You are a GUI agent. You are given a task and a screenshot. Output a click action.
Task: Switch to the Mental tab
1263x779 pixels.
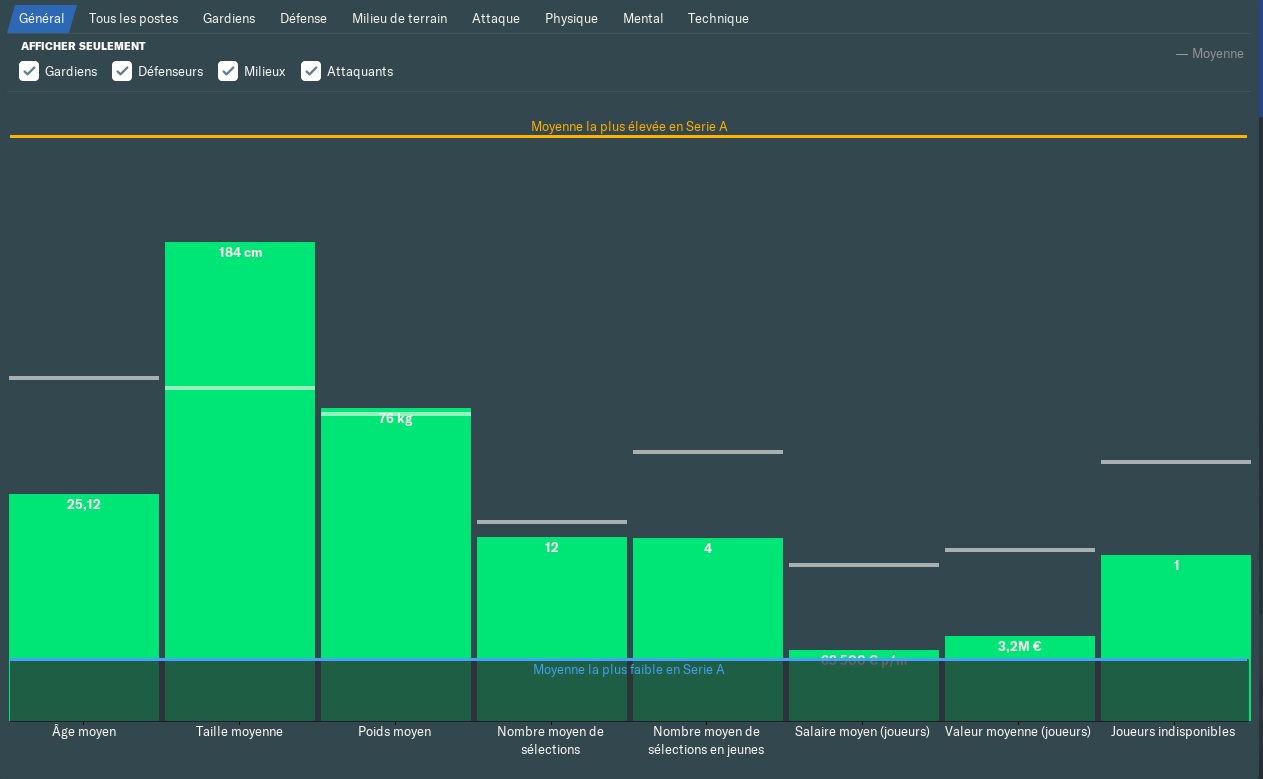pos(643,19)
